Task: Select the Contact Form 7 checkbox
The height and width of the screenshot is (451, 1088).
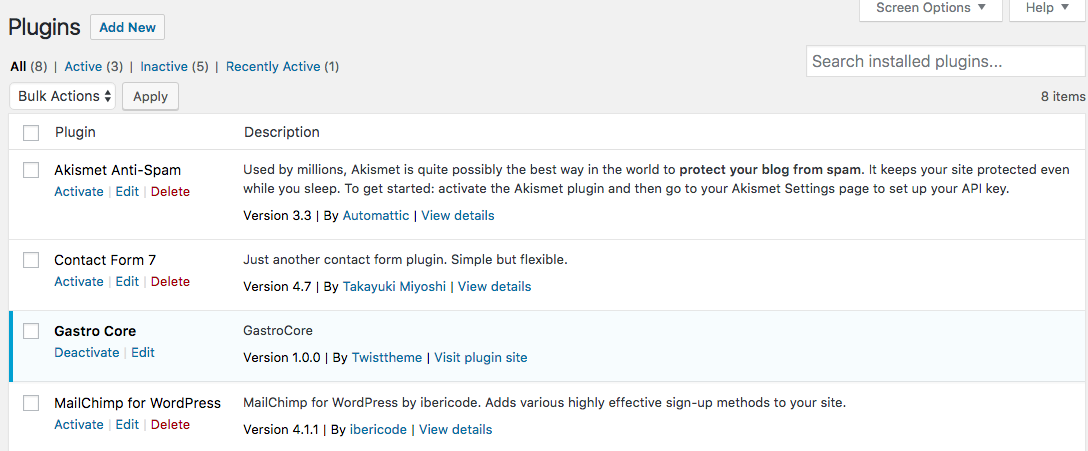Action: coord(31,260)
